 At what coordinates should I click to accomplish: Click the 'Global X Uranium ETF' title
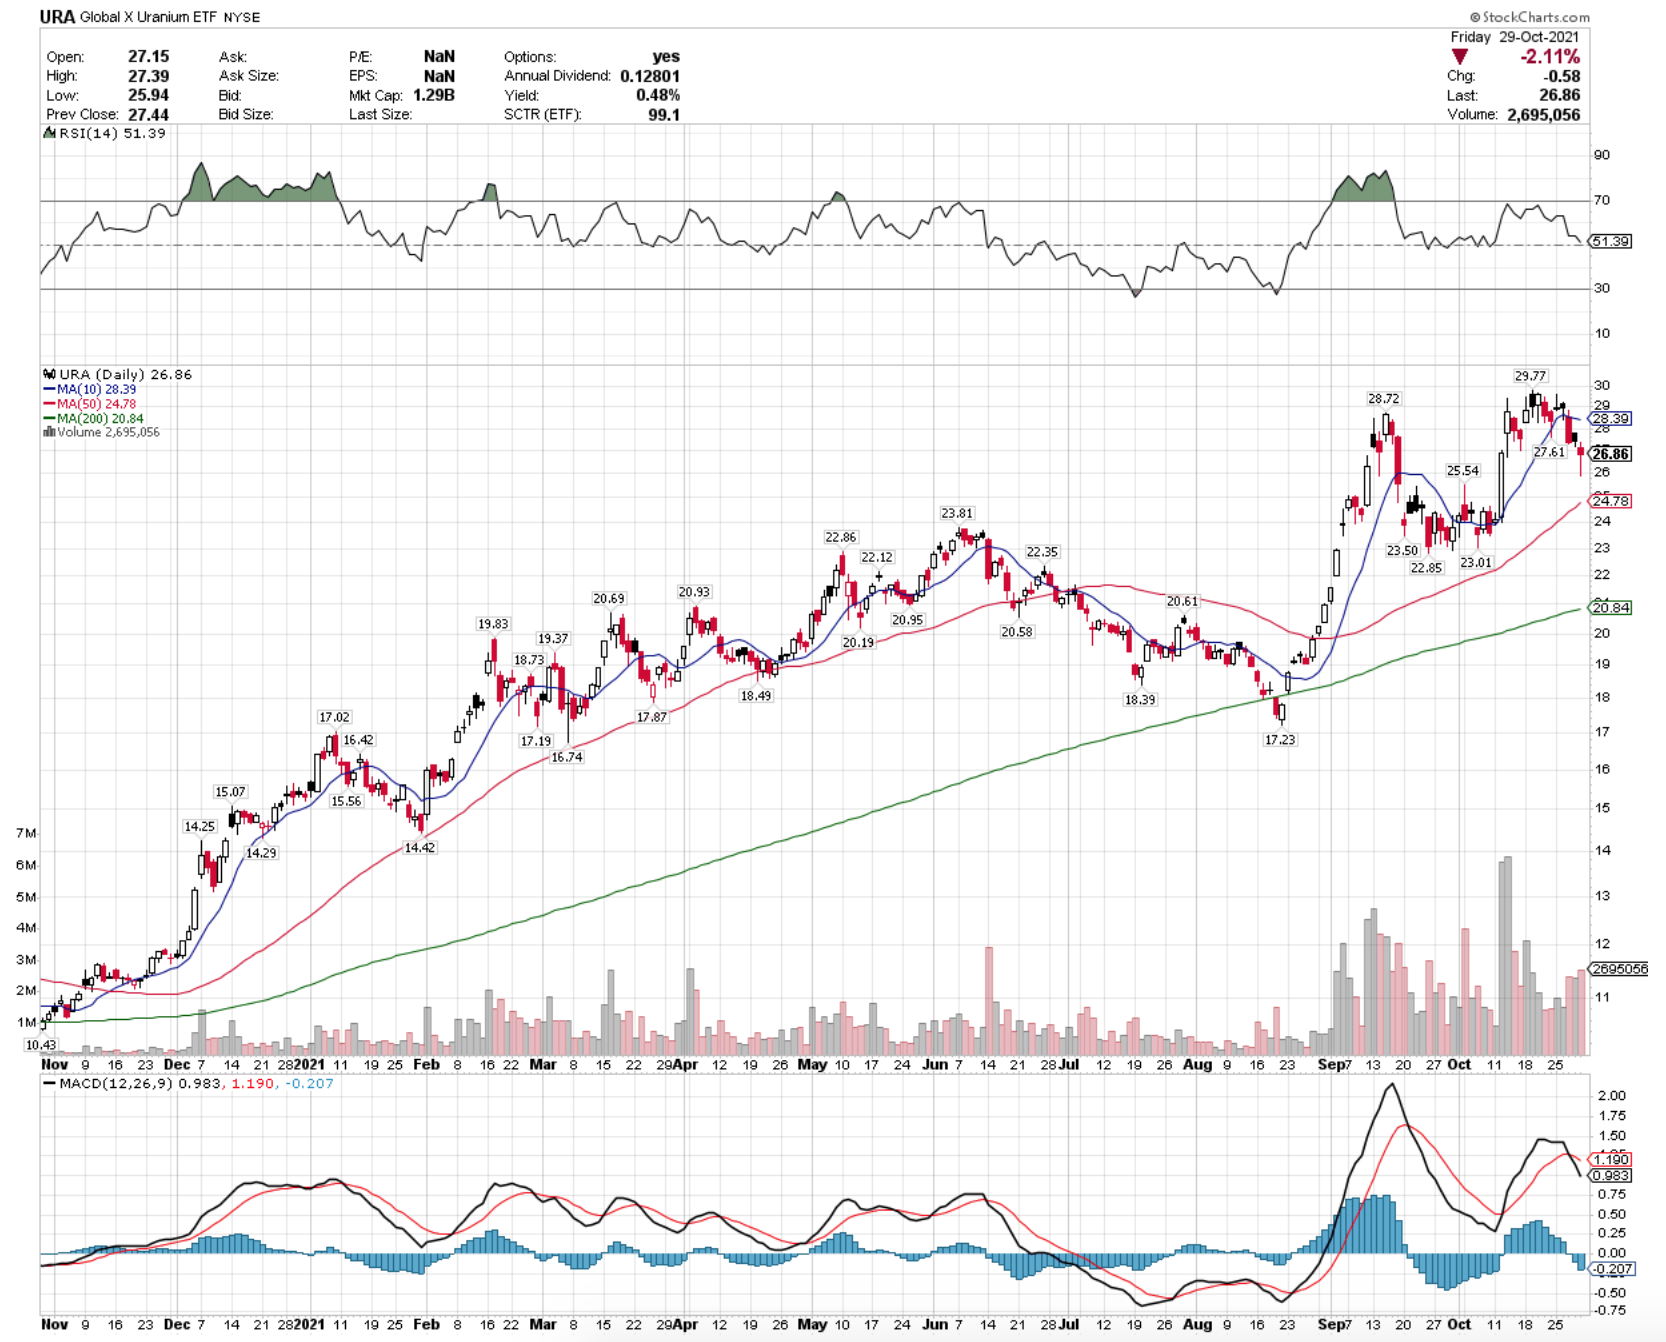[x=149, y=18]
